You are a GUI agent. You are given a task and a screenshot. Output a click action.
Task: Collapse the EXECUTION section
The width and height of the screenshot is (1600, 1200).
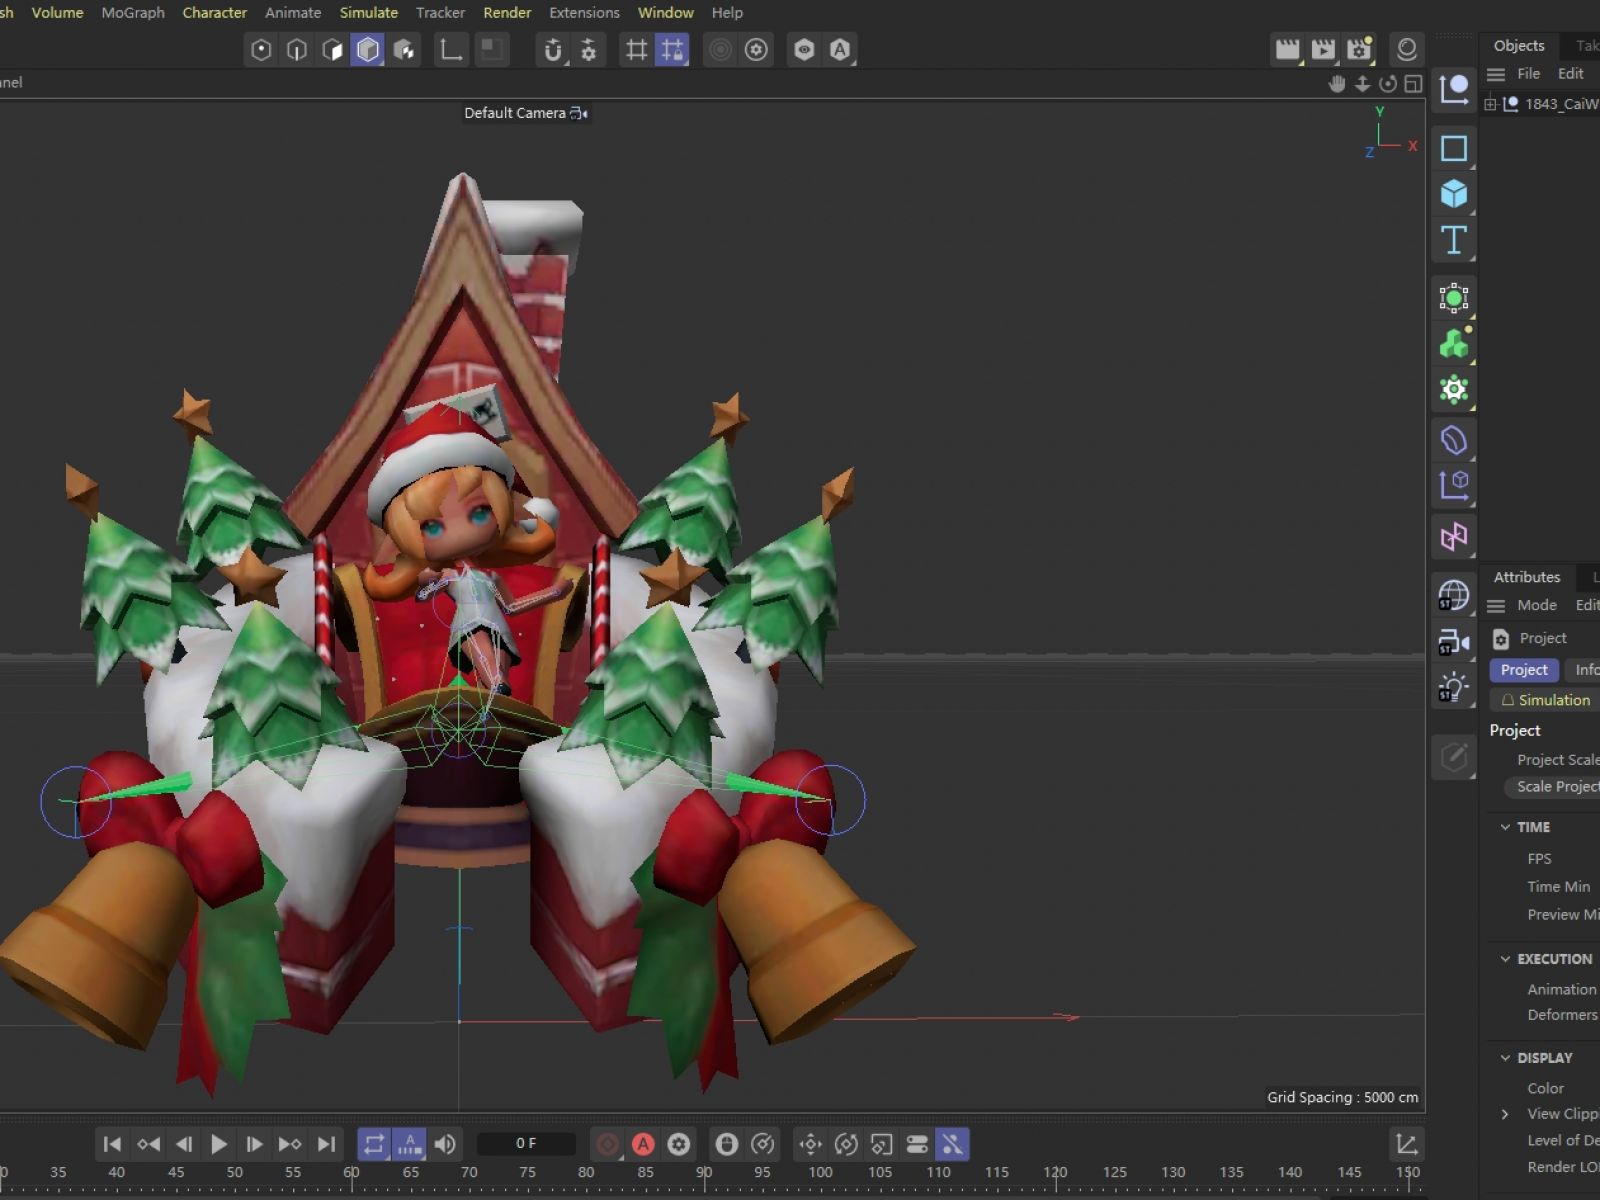[1505, 959]
